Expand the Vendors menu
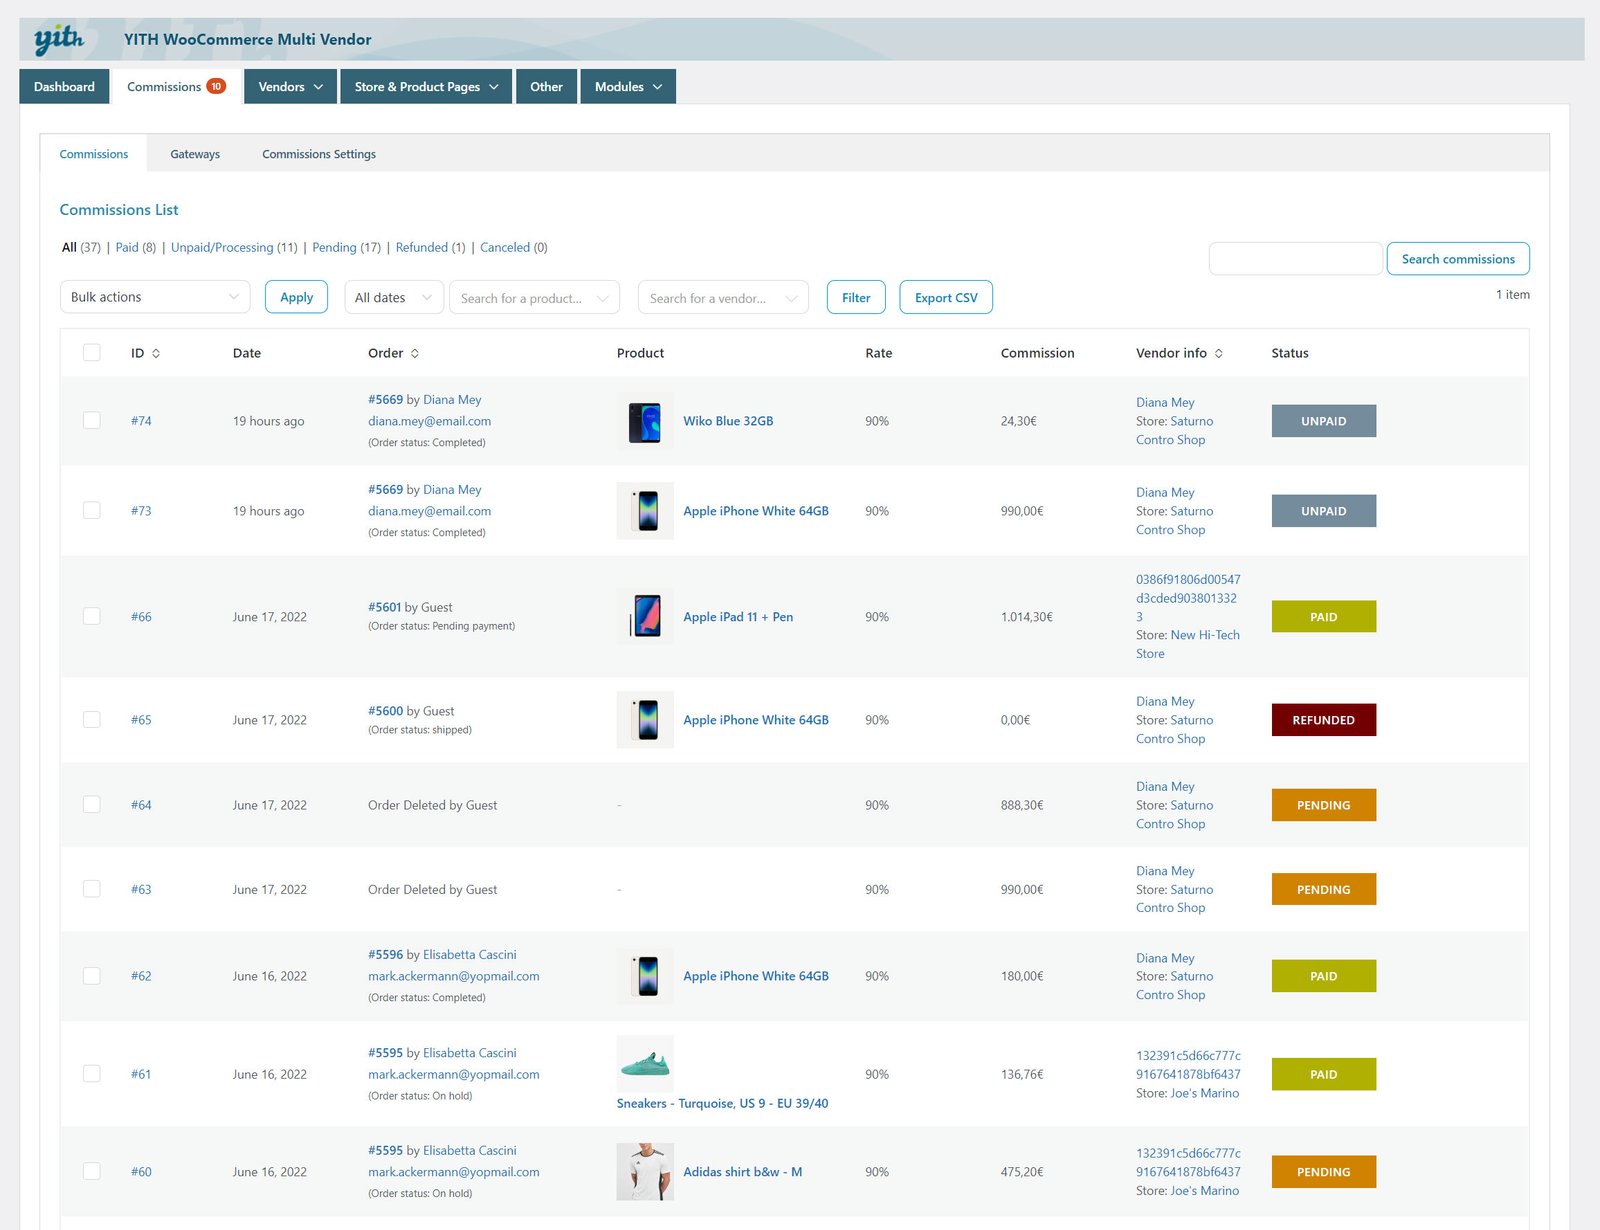 [291, 86]
